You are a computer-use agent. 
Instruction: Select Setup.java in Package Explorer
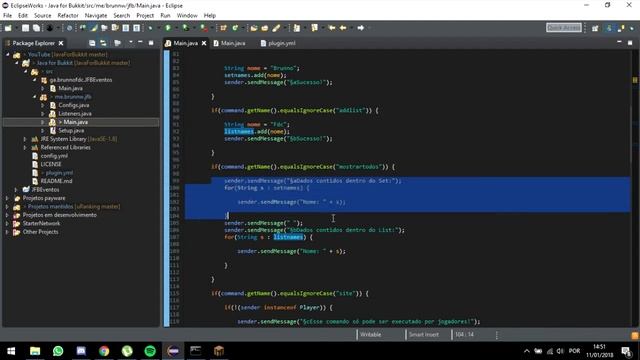coord(71,131)
